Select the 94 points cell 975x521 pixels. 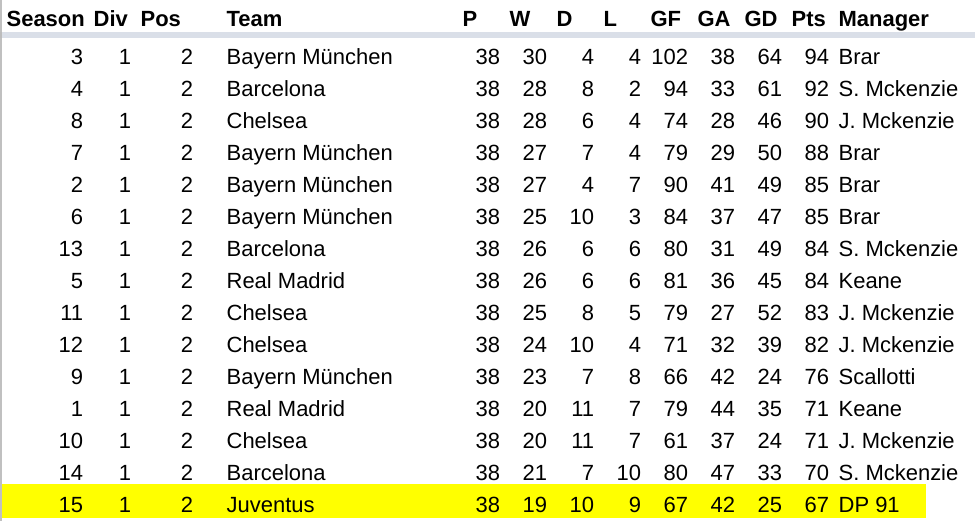(816, 57)
